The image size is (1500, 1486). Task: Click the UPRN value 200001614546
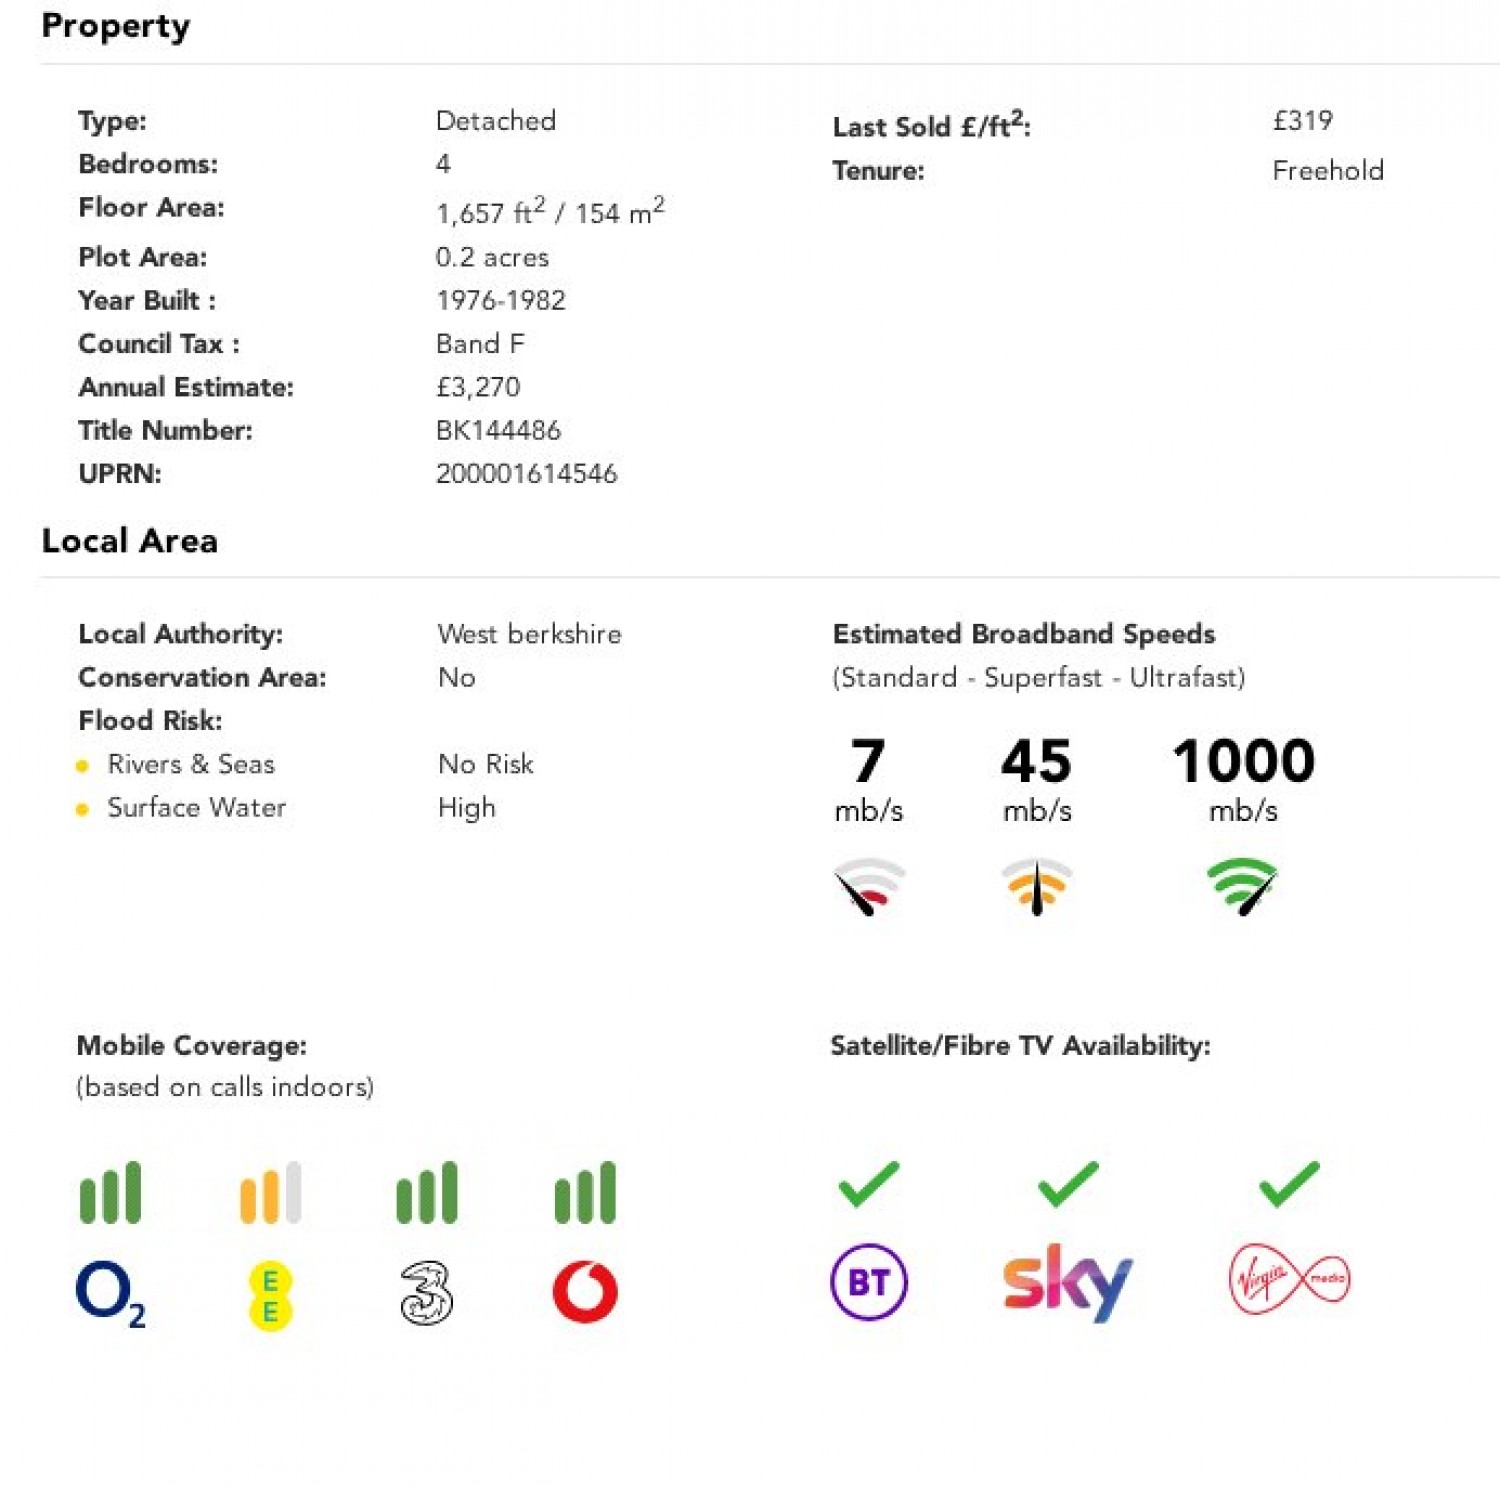click(526, 474)
